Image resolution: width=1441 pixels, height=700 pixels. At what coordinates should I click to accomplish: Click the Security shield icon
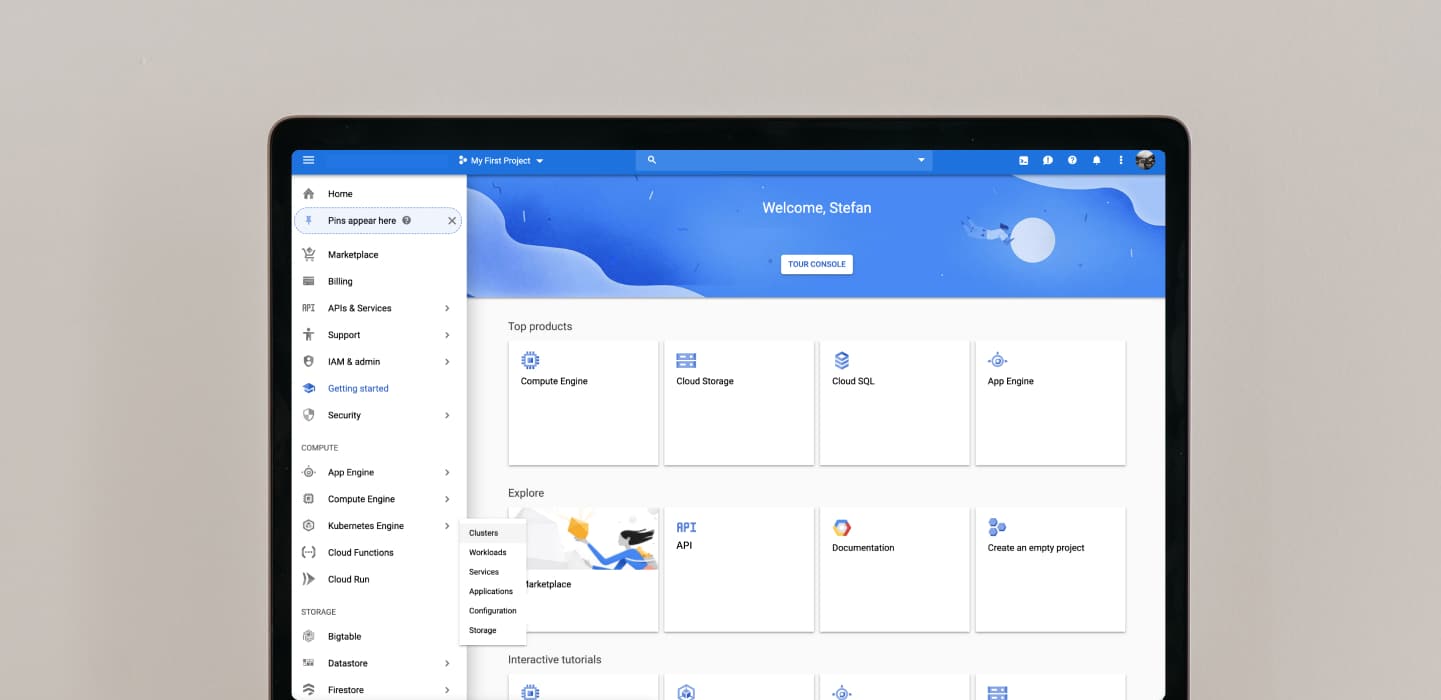click(x=309, y=415)
